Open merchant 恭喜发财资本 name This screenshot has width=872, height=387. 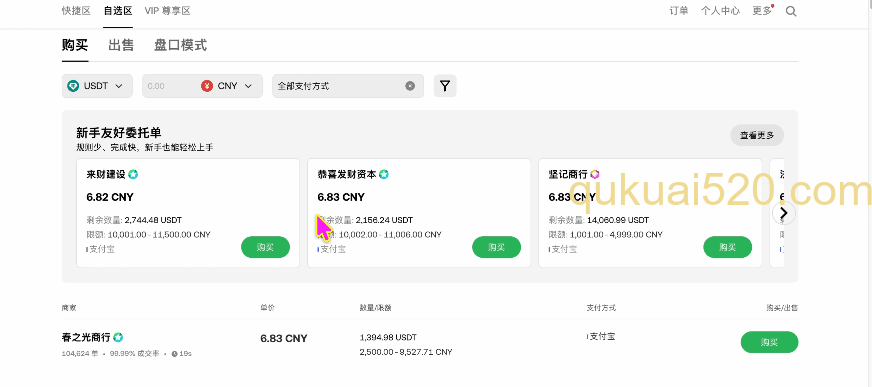tap(347, 174)
